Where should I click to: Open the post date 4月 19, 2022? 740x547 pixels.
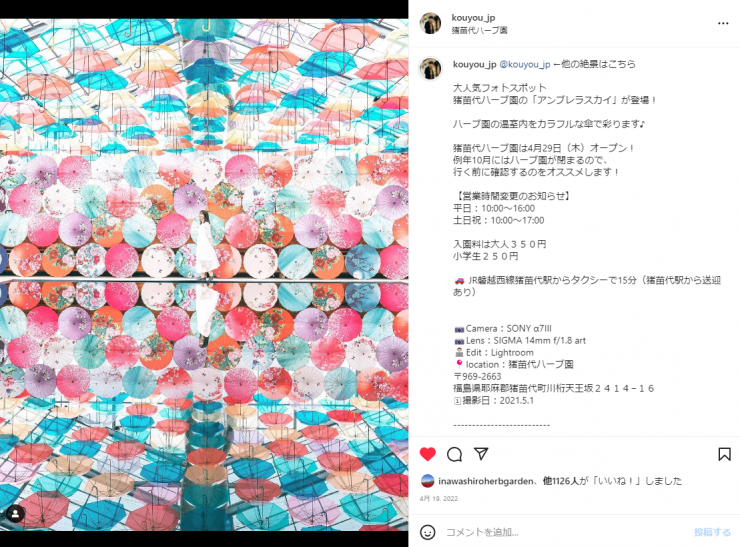point(438,498)
